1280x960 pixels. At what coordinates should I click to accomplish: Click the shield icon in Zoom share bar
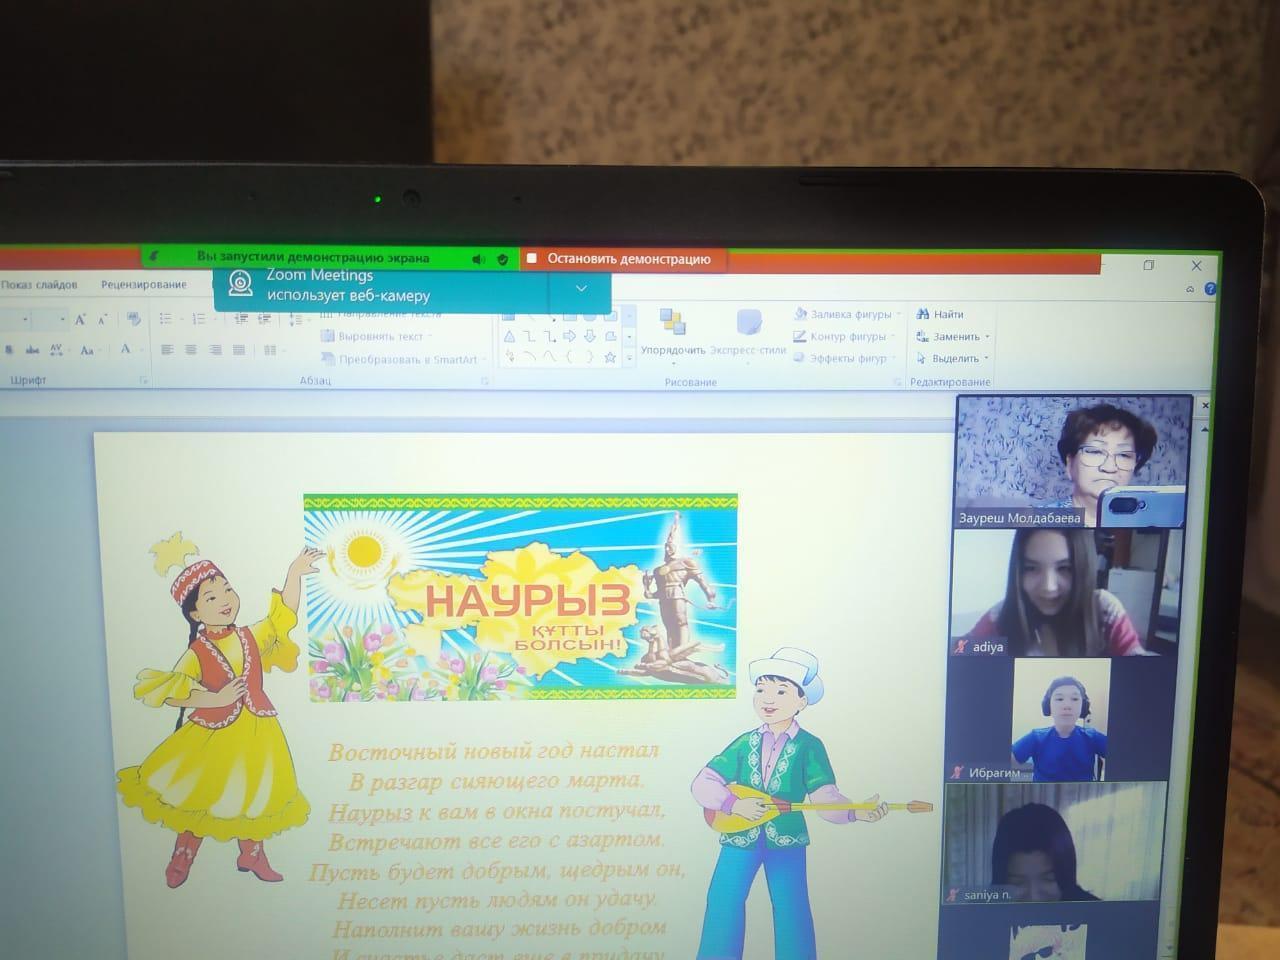click(x=502, y=259)
